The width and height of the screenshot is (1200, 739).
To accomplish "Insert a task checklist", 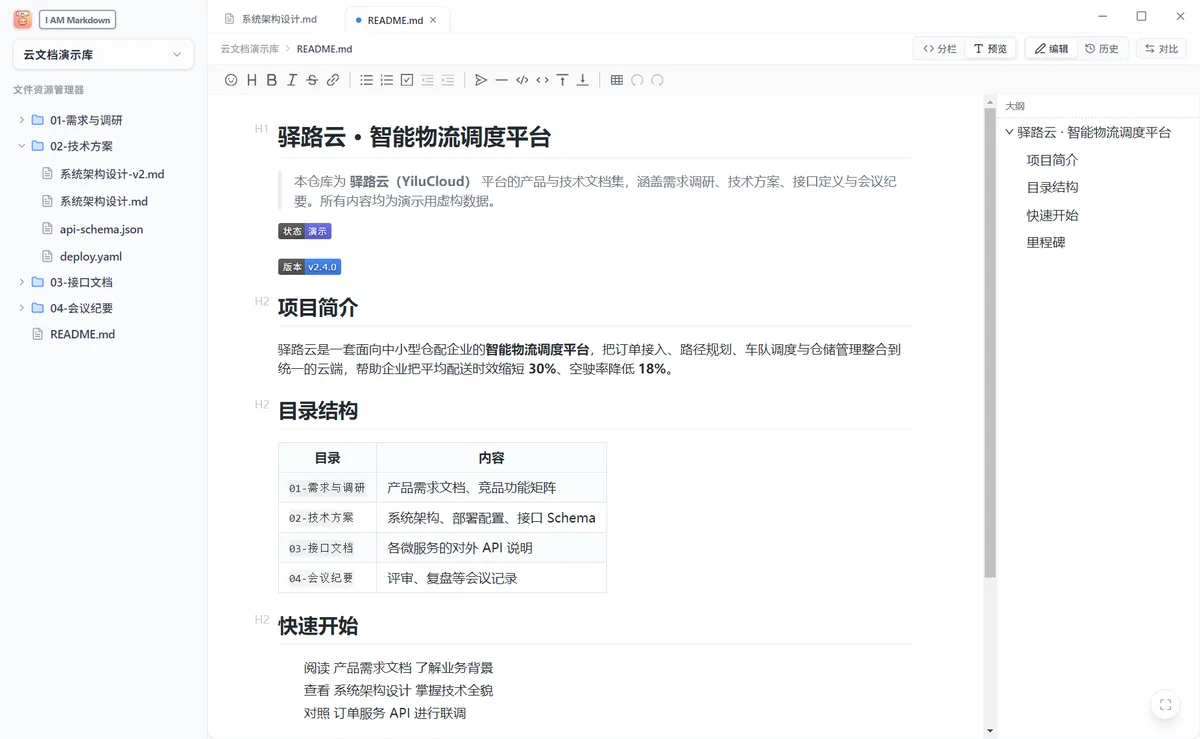I will [x=407, y=80].
